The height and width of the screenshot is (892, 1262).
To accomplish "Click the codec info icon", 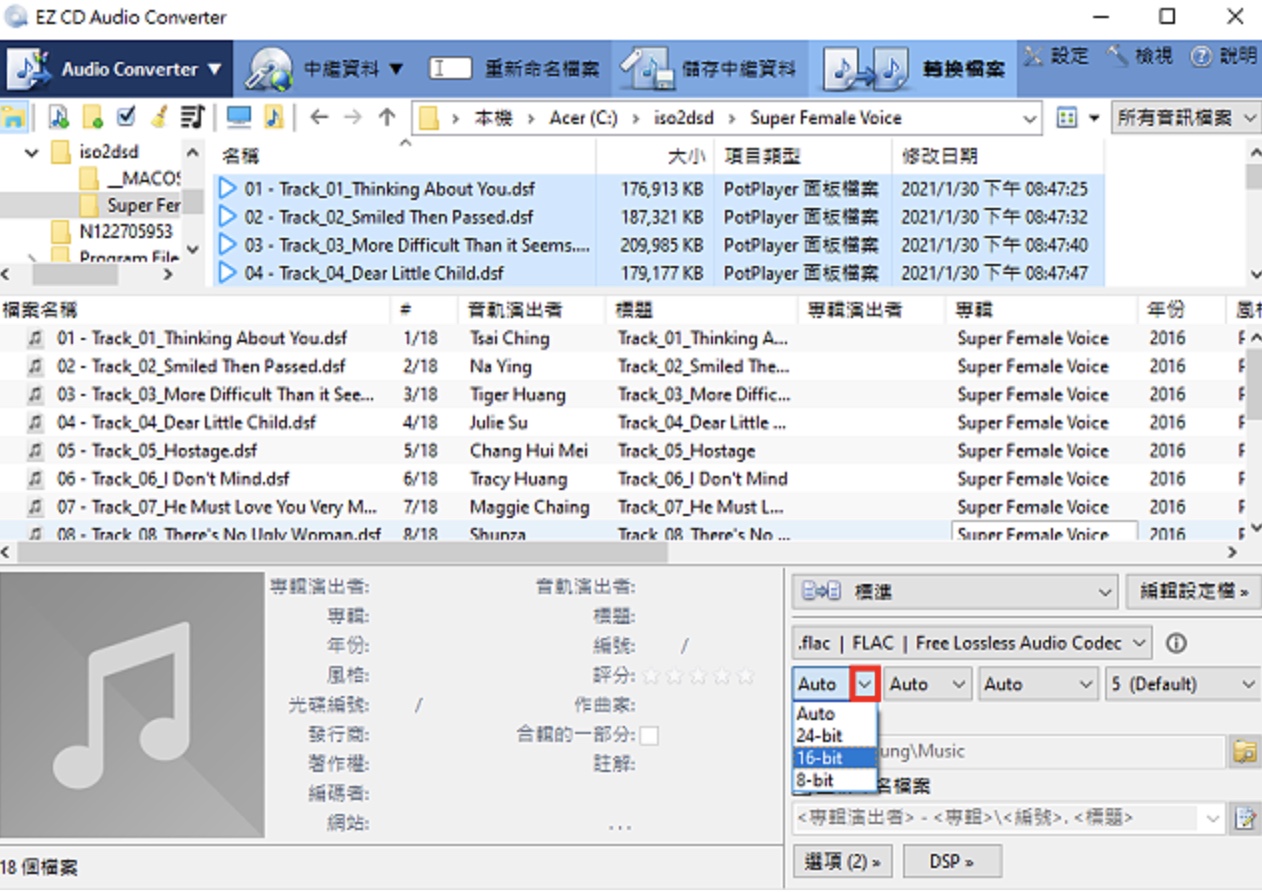I will pos(1176,643).
